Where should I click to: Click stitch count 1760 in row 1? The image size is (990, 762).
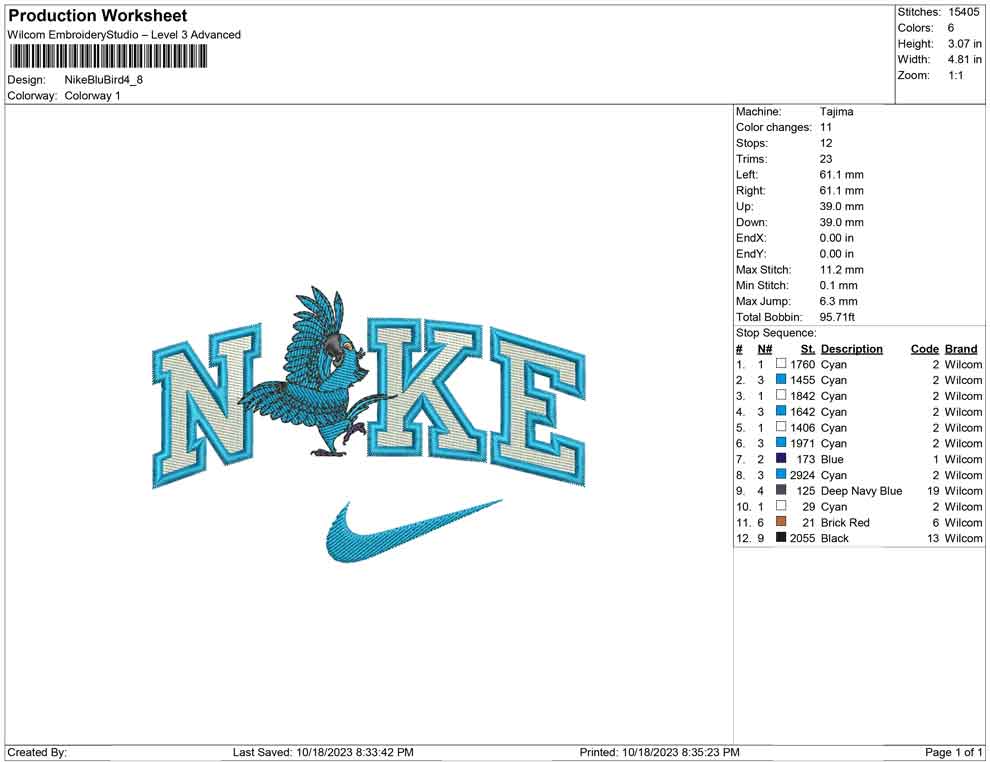(x=802, y=364)
